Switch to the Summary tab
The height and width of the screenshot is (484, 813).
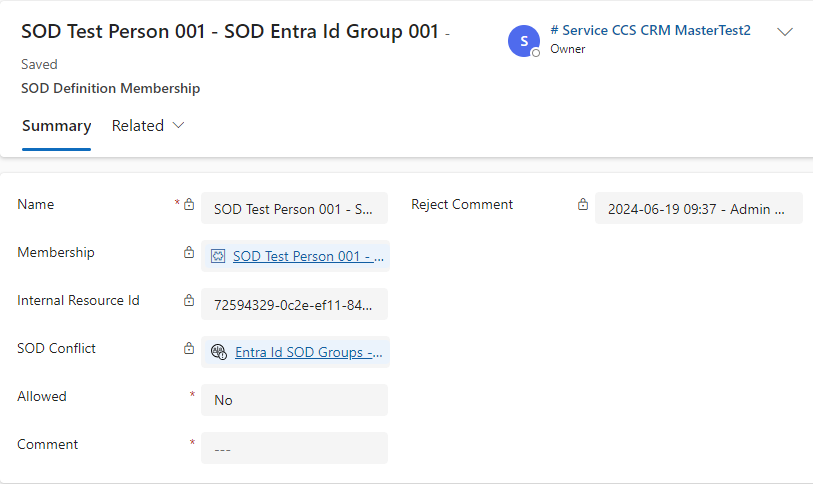pyautogui.click(x=56, y=126)
